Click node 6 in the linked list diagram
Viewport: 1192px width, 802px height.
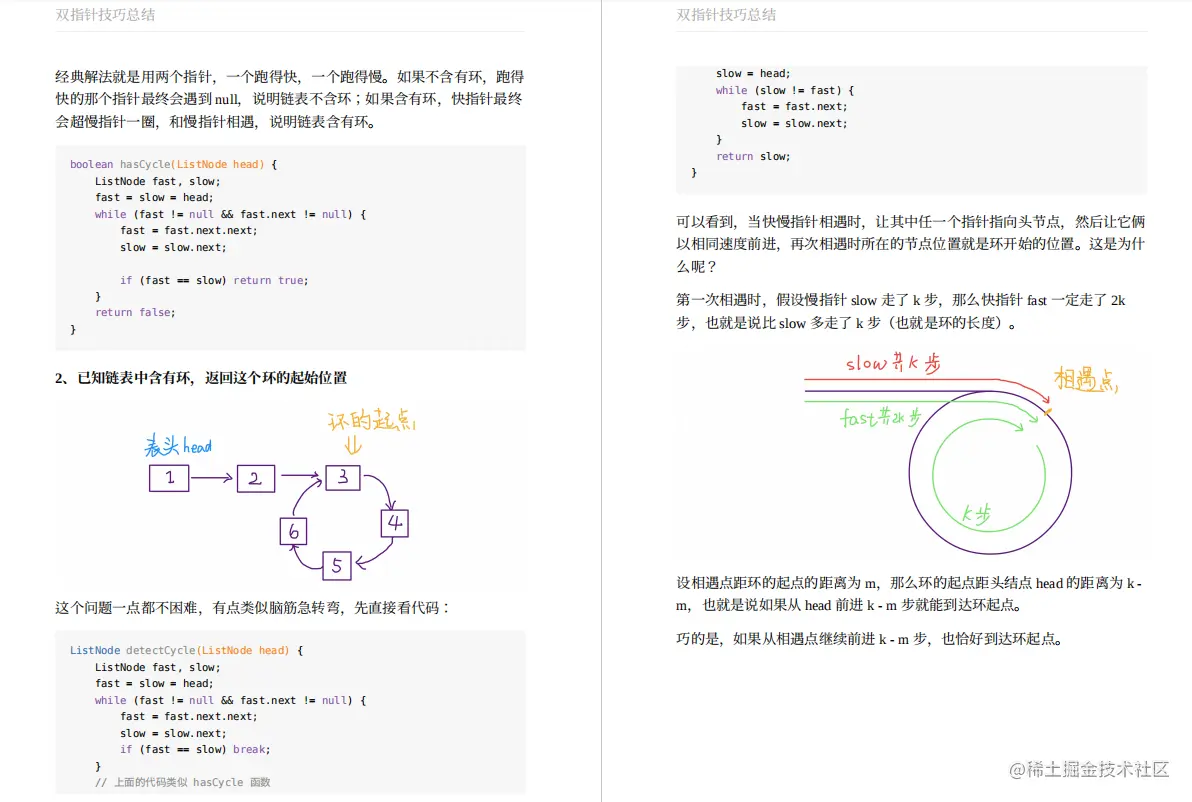tap(293, 531)
